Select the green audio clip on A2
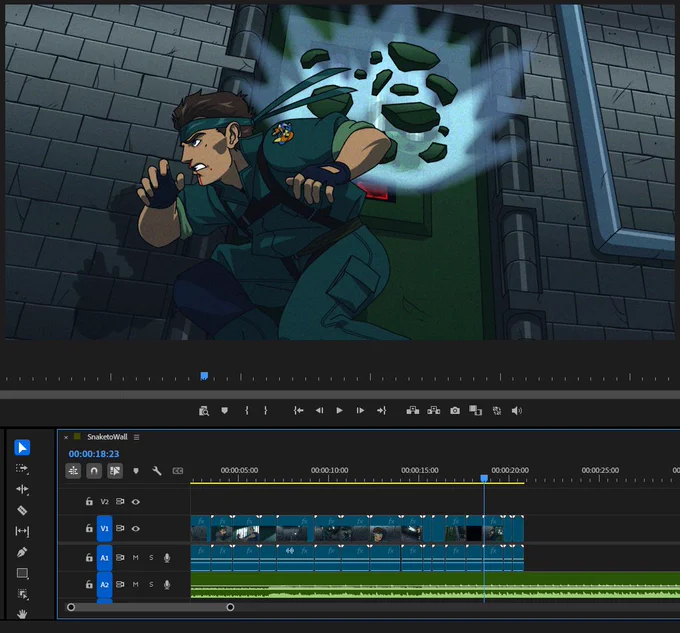Viewport: 680px width, 633px height. click(435, 585)
